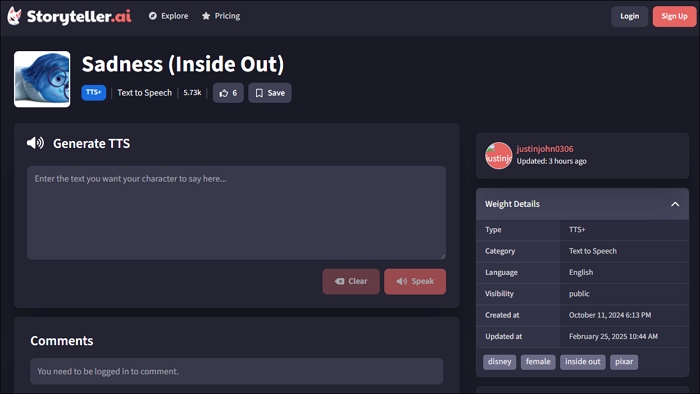The image size is (700, 394).
Task: Save the Sadness voice model
Action: pyautogui.click(x=270, y=93)
